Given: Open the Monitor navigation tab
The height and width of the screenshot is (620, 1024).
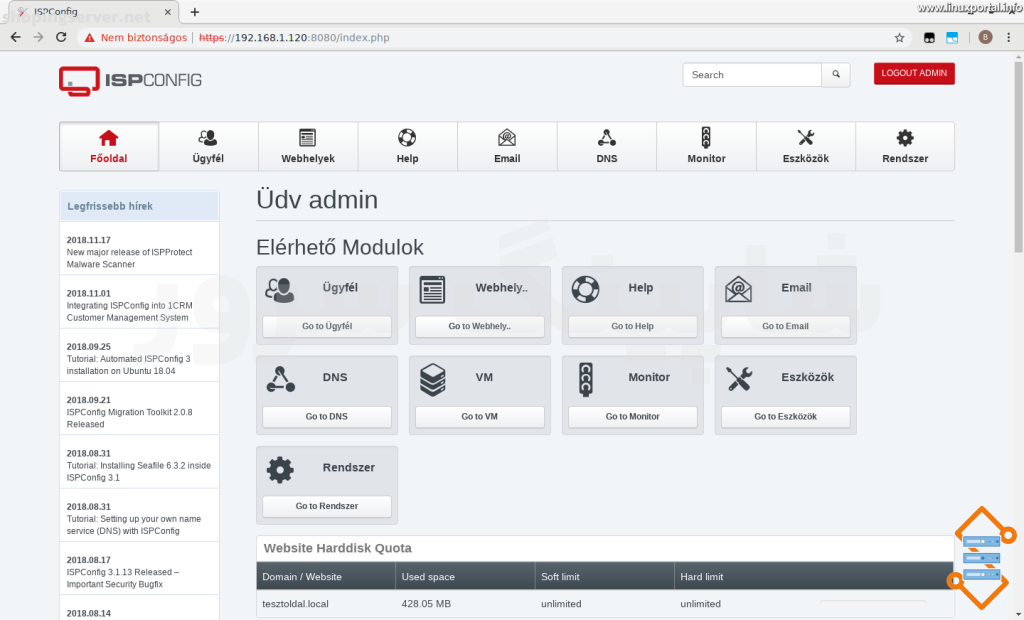Looking at the screenshot, I should 707,146.
